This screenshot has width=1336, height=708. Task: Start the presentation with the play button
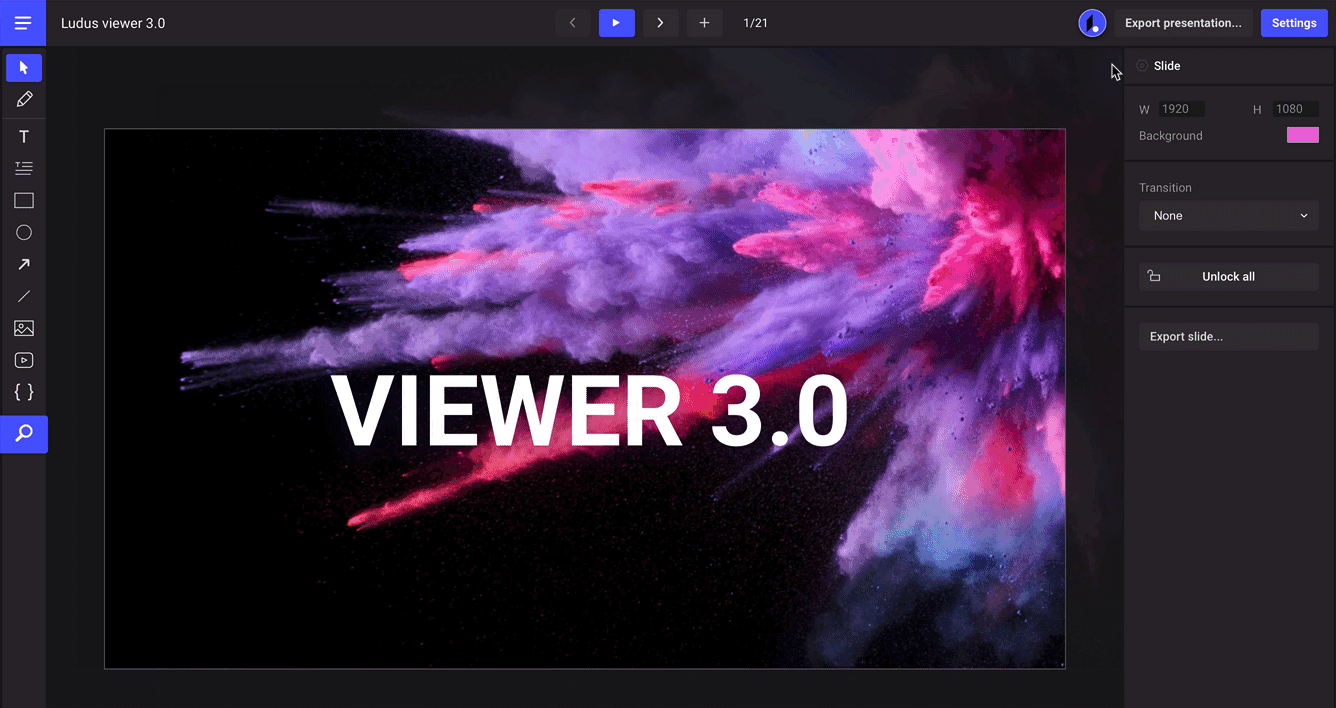point(617,23)
